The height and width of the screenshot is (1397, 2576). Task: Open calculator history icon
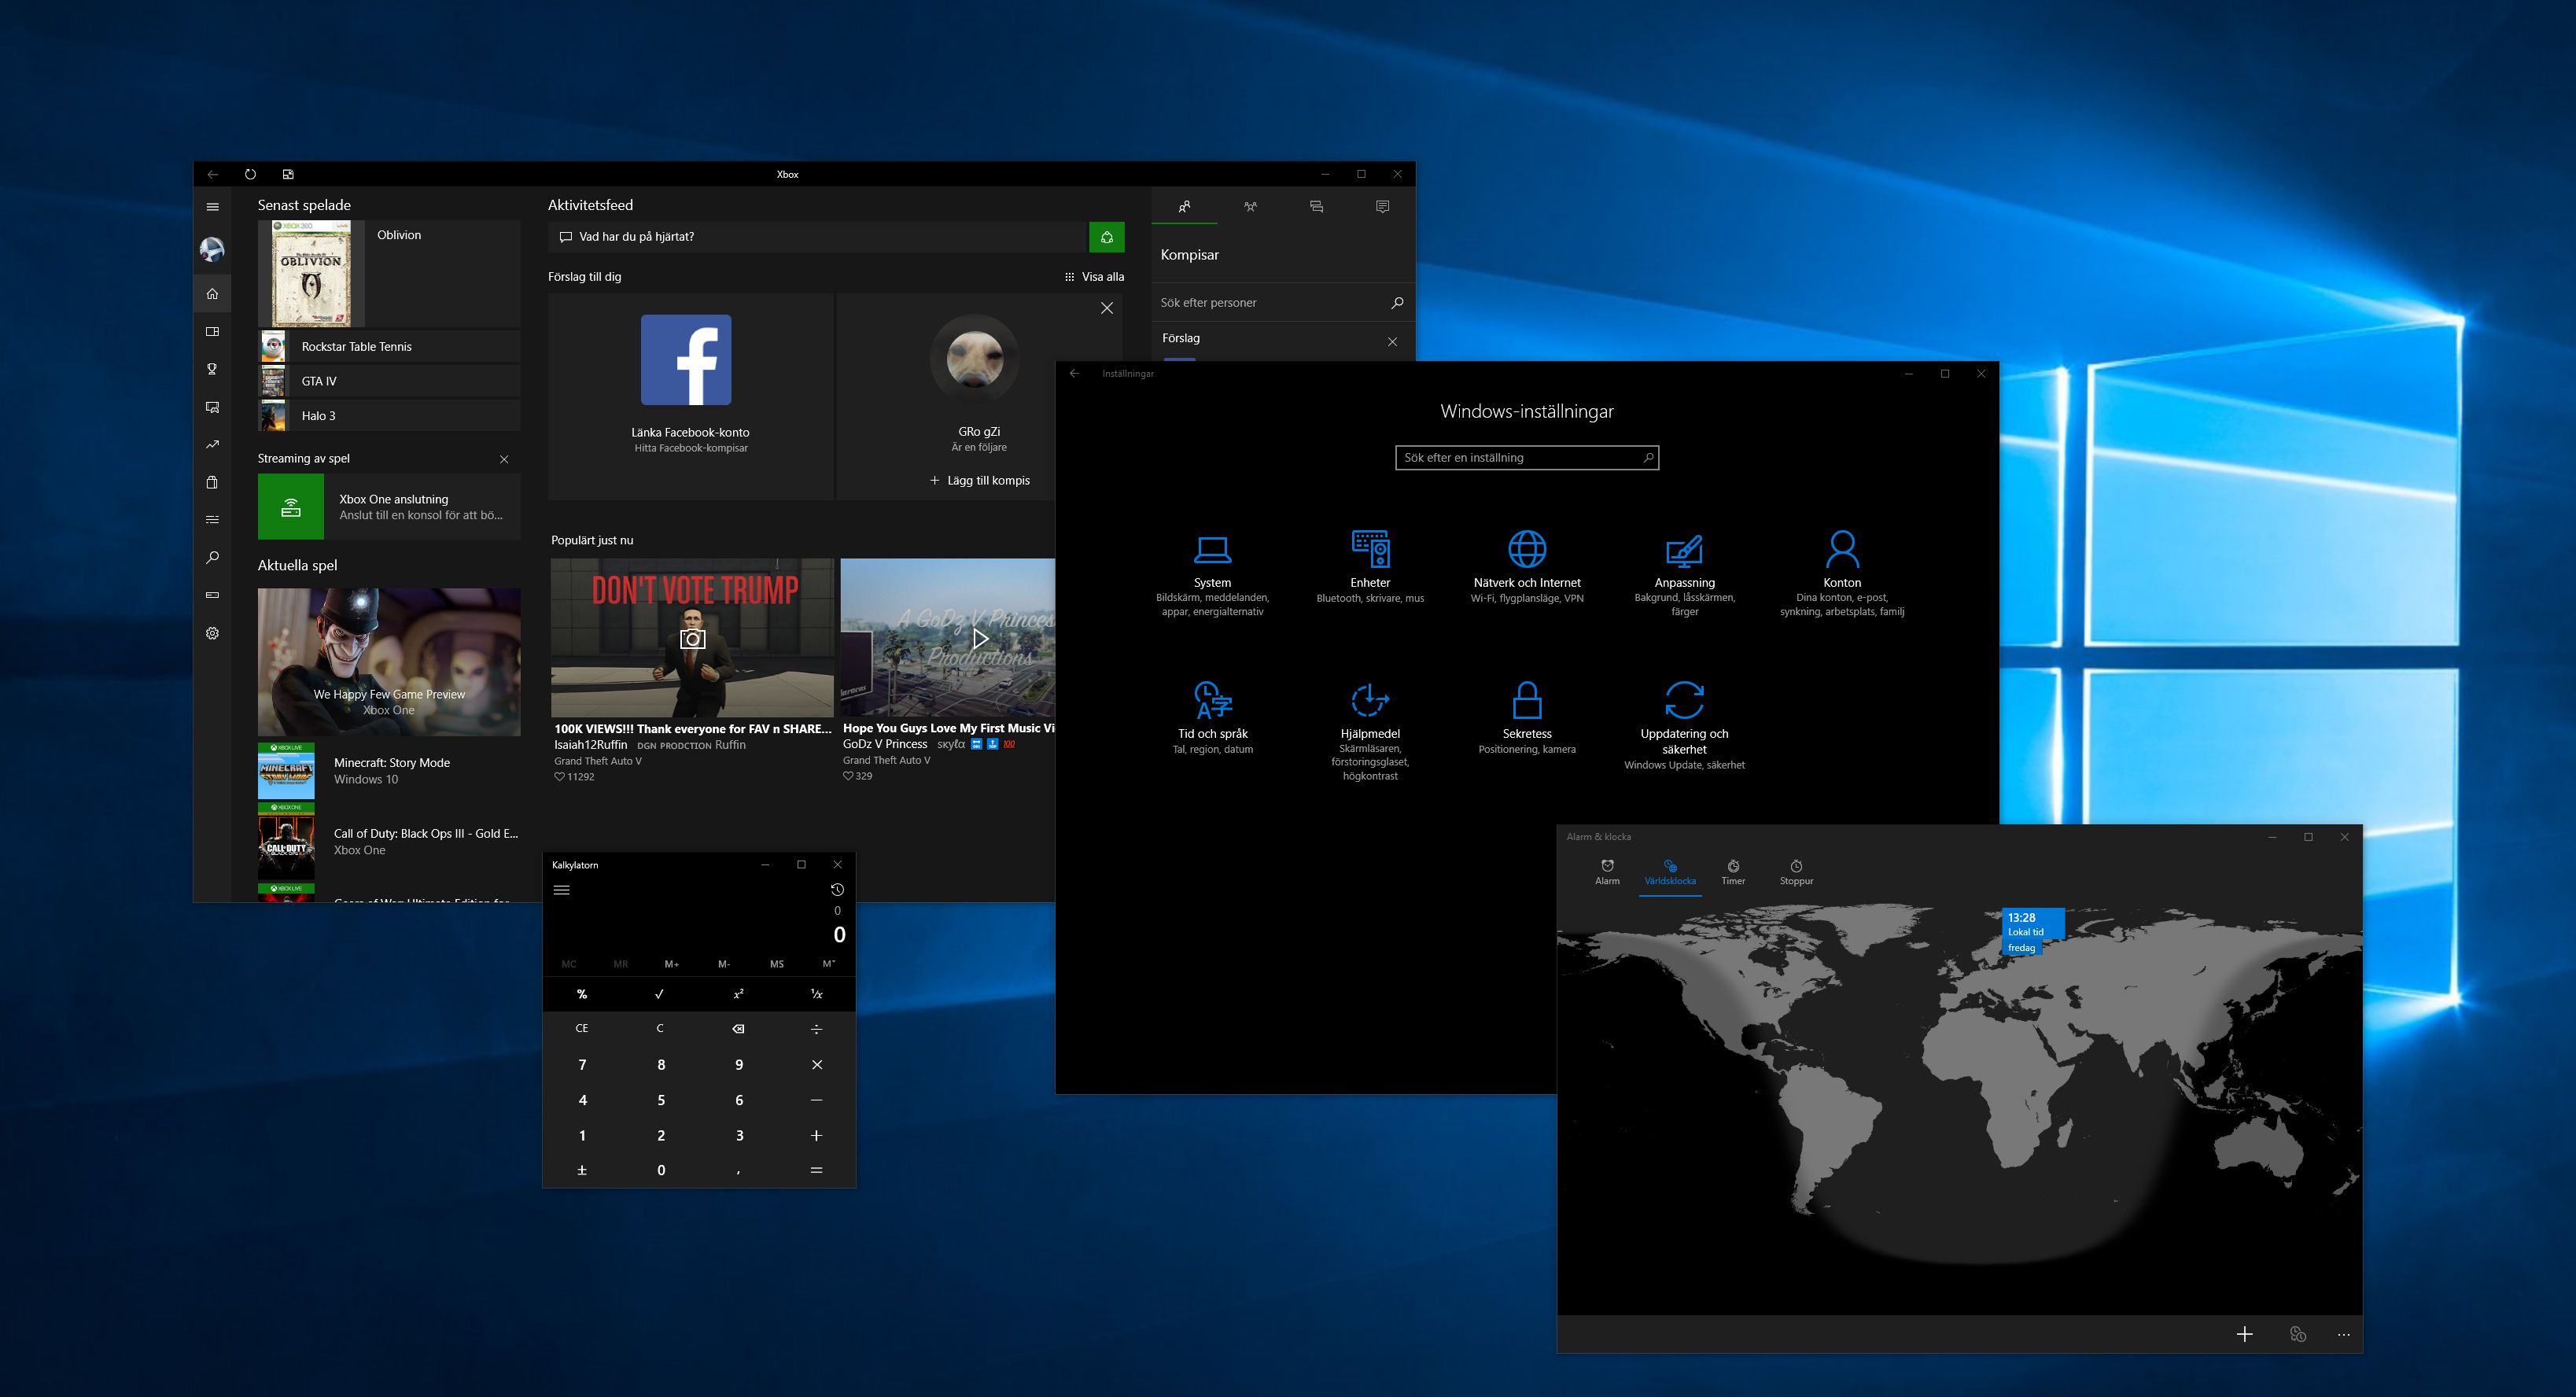coord(837,889)
